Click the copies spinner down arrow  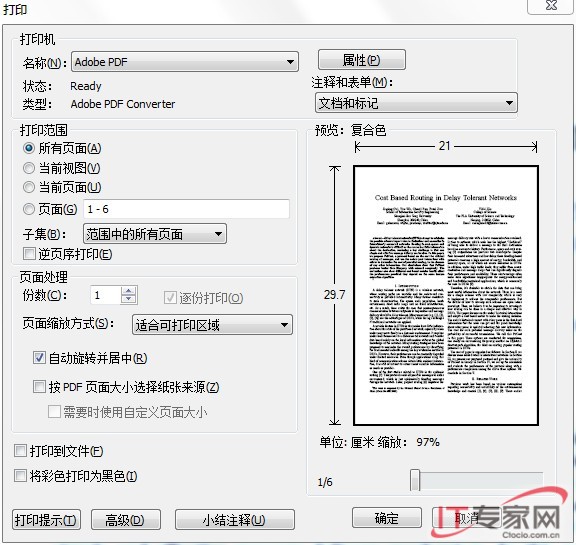click(129, 299)
